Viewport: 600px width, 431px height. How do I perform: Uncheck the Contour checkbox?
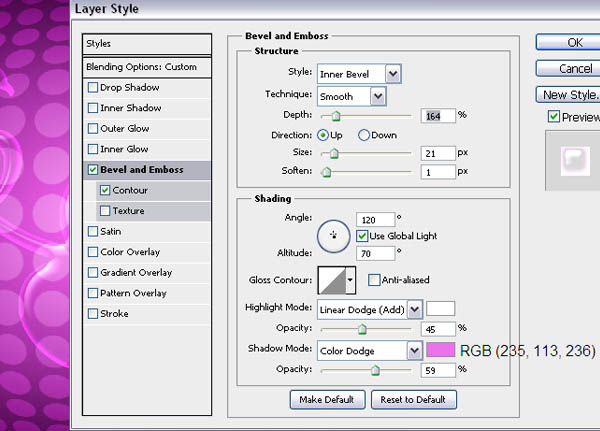pyautogui.click(x=105, y=190)
